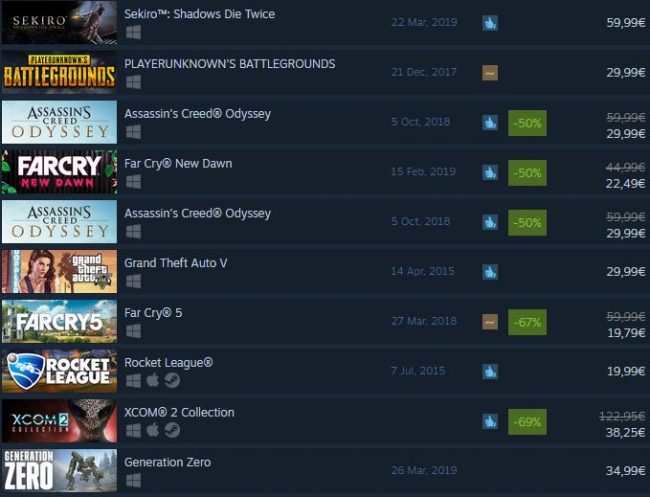Image resolution: width=650 pixels, height=497 pixels.
Task: Open the Sekiro: Shadows Die Twice title link
Action: pyautogui.click(x=199, y=14)
